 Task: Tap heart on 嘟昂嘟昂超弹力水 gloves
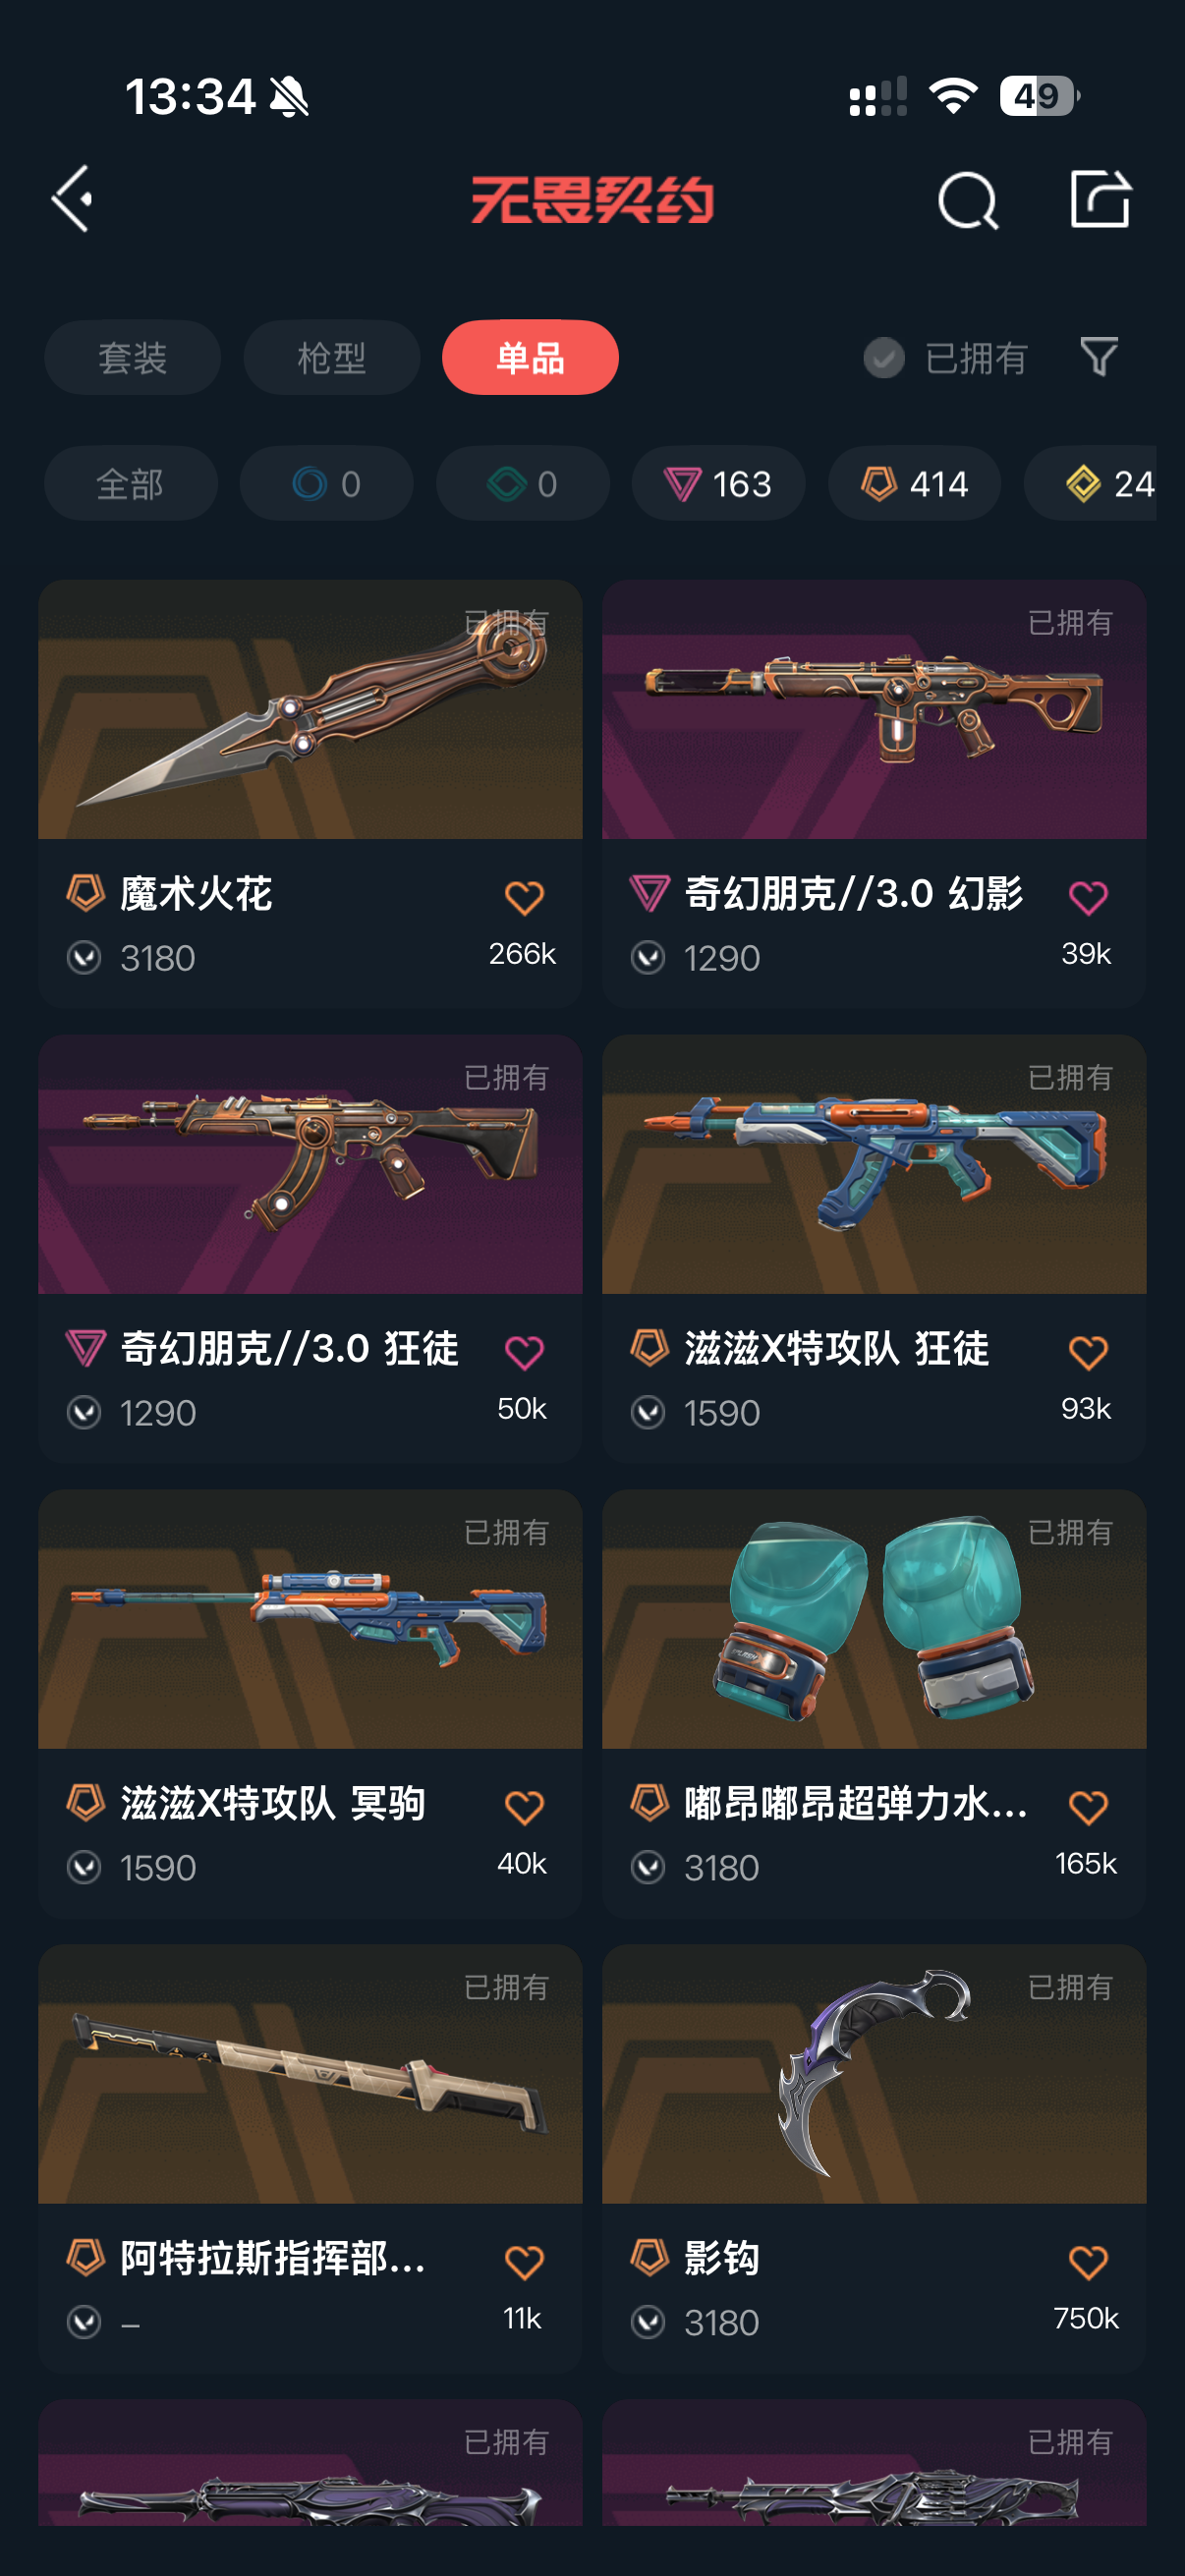(x=1088, y=1806)
